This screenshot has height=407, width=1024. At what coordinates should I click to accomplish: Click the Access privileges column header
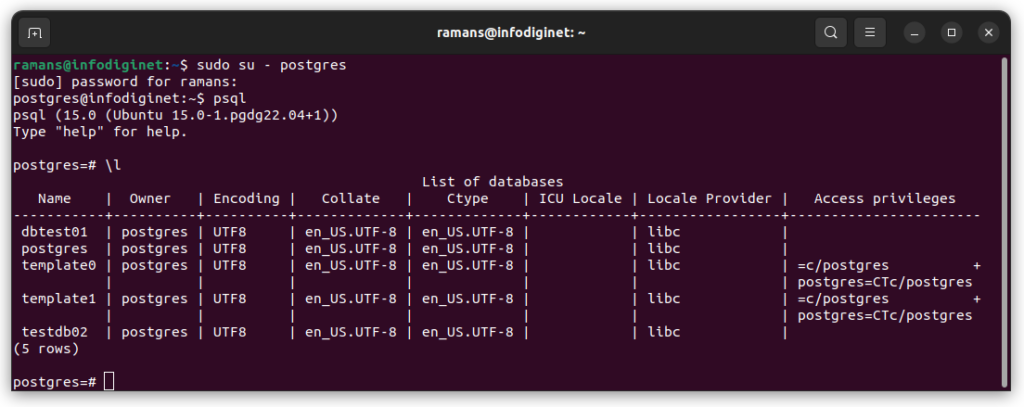point(885,199)
